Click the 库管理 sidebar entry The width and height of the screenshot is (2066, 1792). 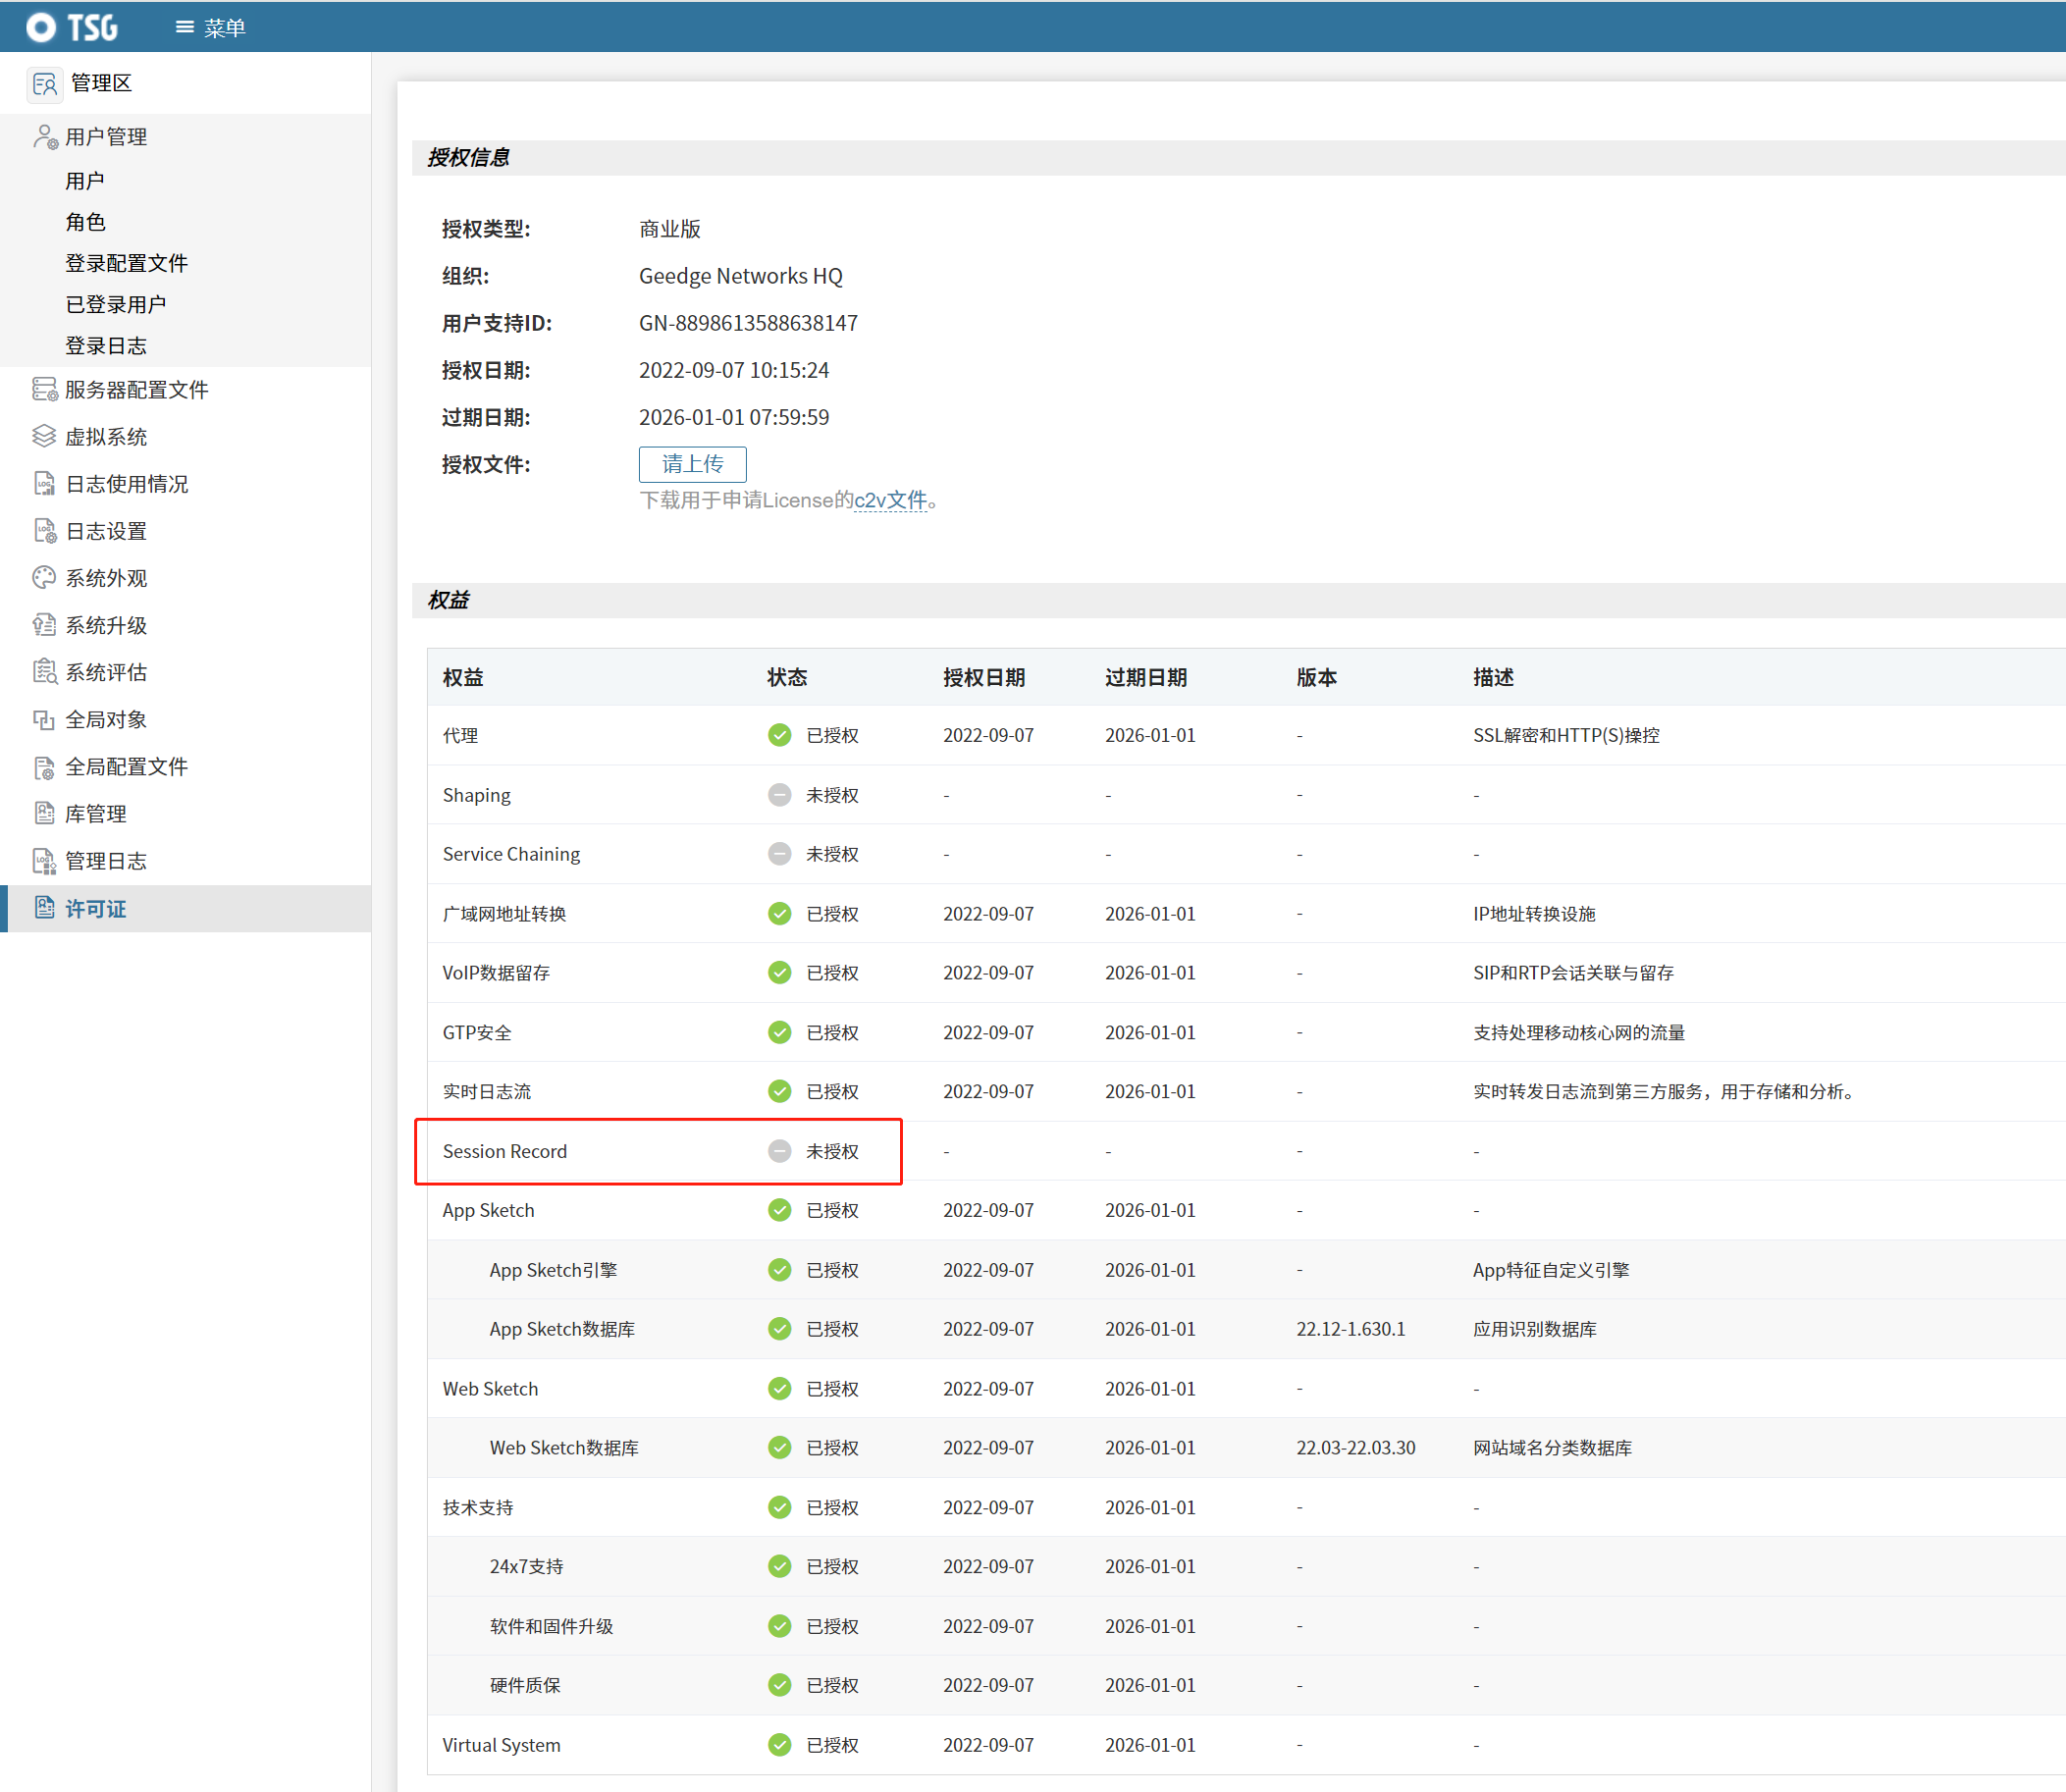(x=95, y=814)
